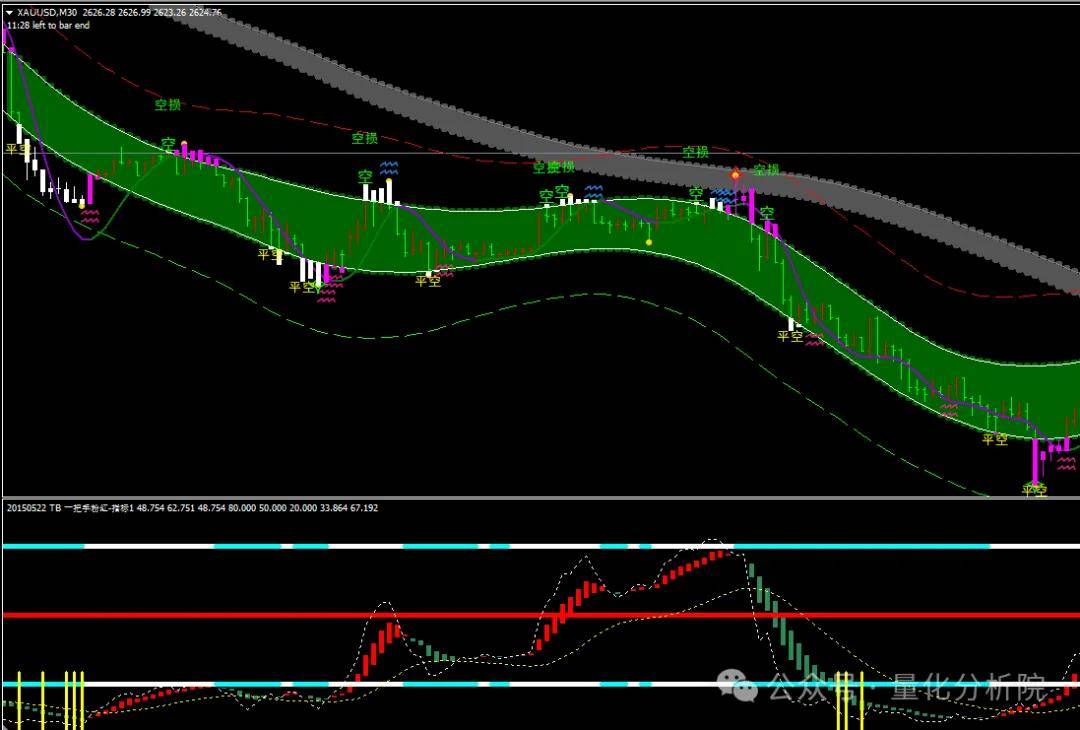
Task: Click the '11:28 left to bar end' timer text
Action: pos(48,25)
